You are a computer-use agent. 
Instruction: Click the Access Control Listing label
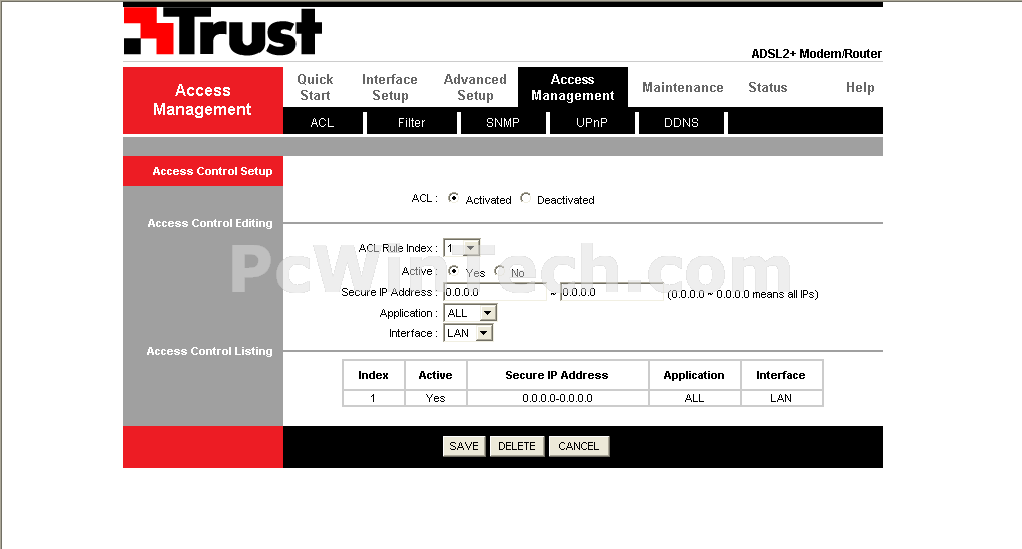click(209, 351)
